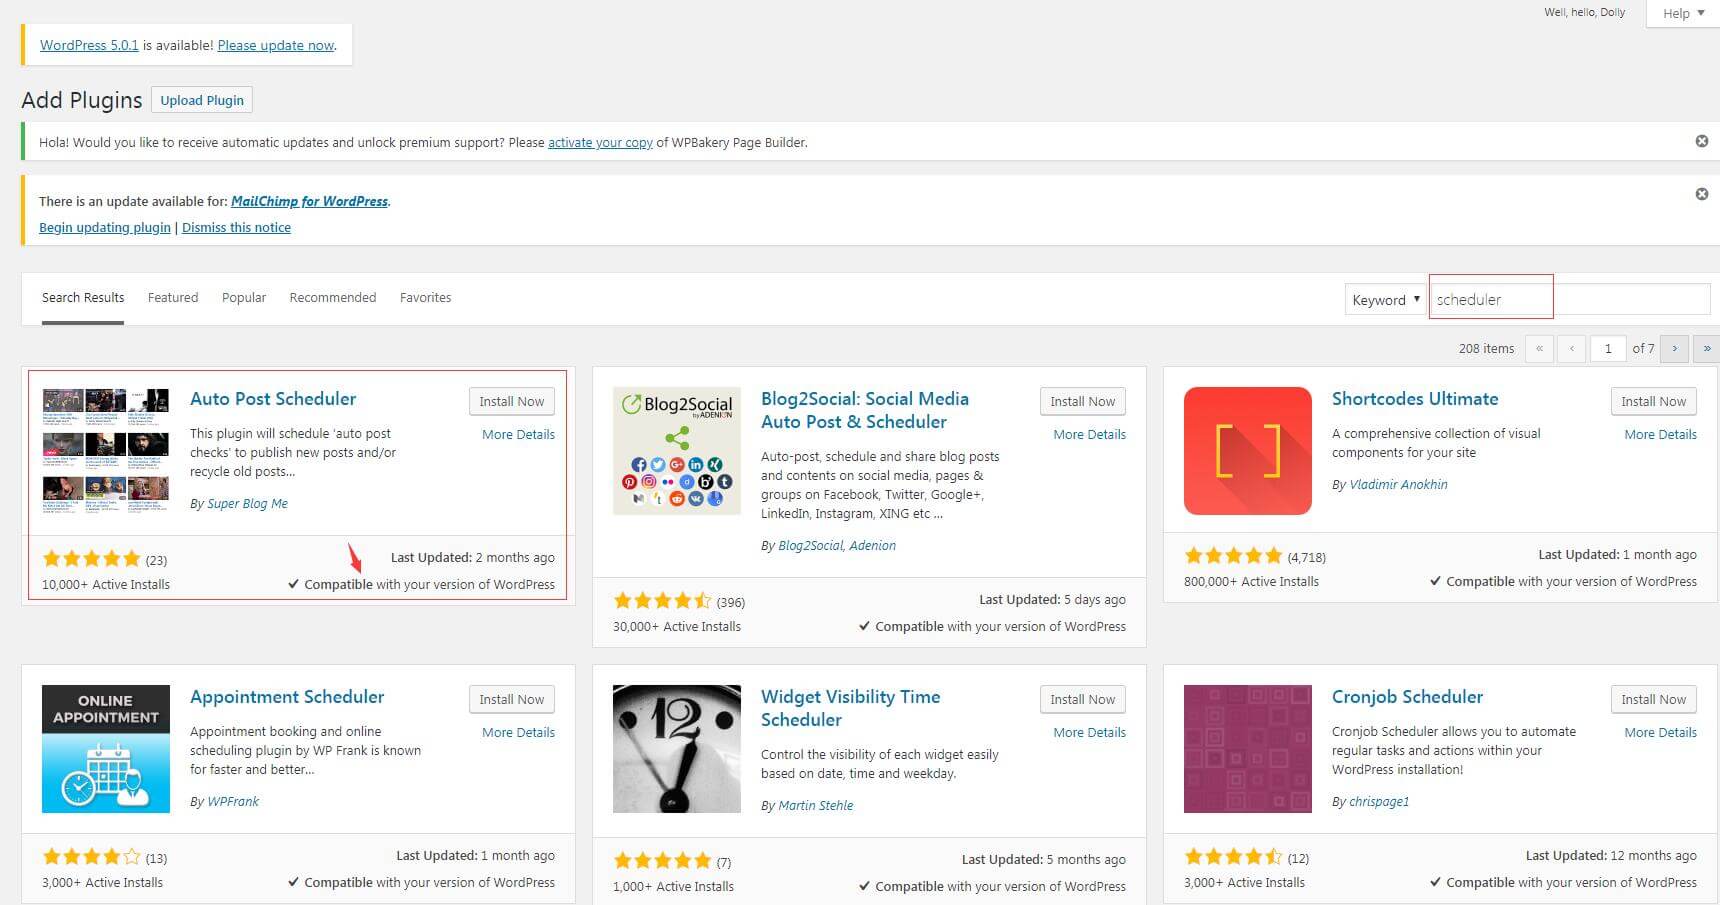The width and height of the screenshot is (1720, 905).
Task: Open the Blog2Social title link
Action: (865, 410)
